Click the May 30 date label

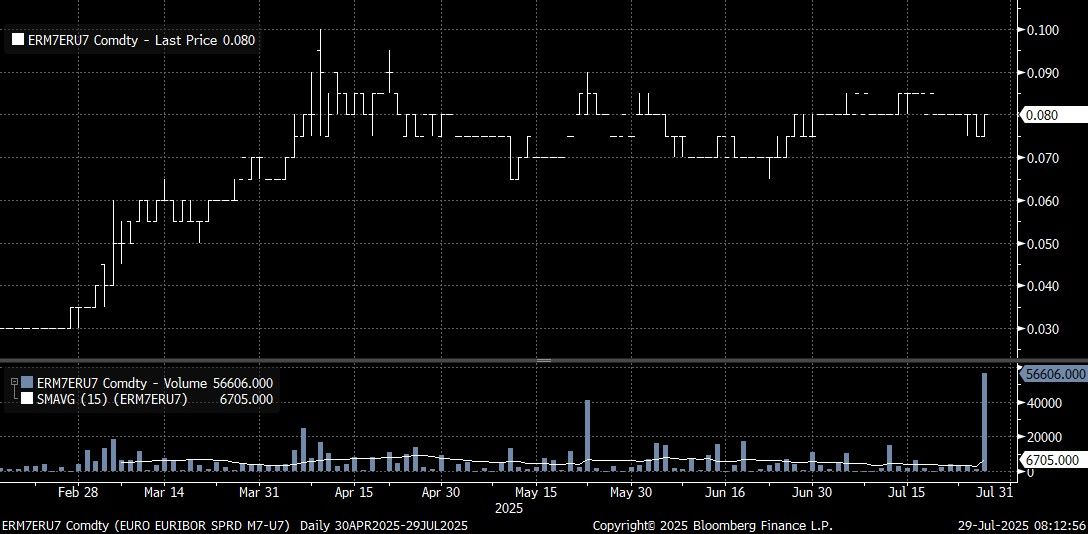coord(631,492)
